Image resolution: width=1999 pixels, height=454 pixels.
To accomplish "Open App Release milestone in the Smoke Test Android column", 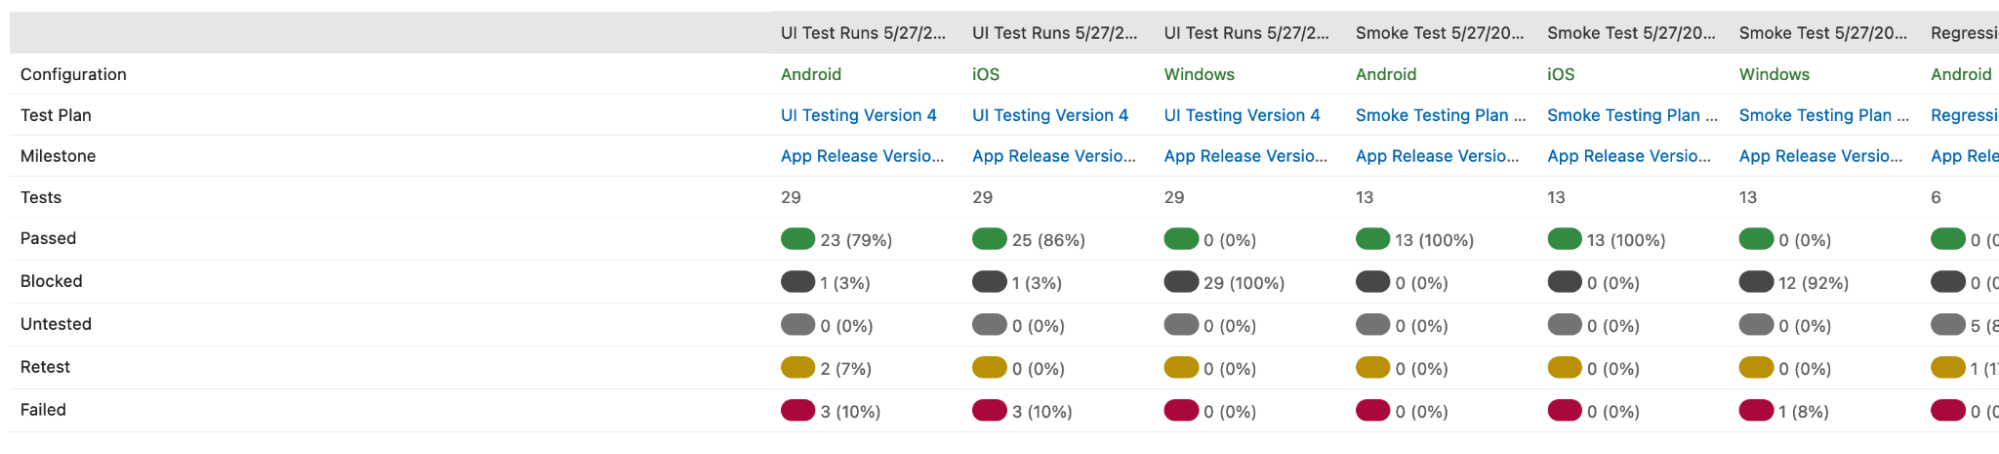I will click(x=1436, y=156).
